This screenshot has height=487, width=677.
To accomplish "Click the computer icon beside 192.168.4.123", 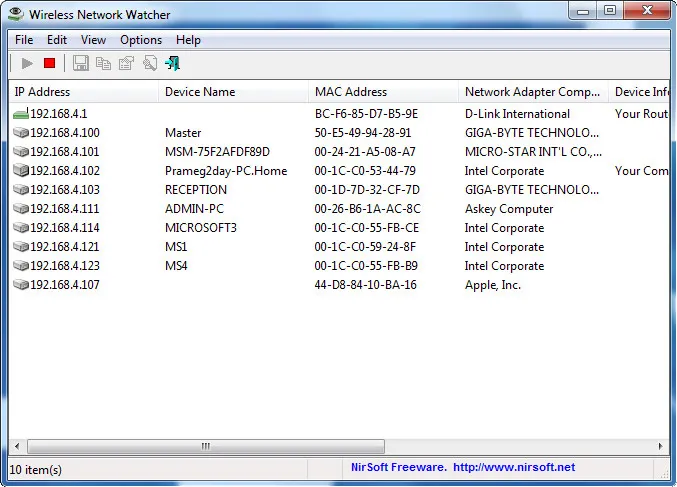I will [x=21, y=266].
